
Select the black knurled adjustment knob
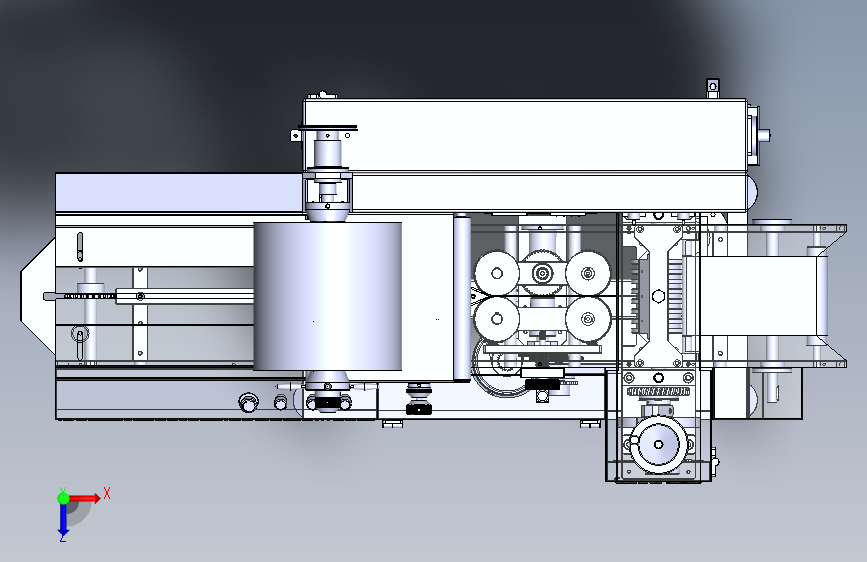(419, 409)
